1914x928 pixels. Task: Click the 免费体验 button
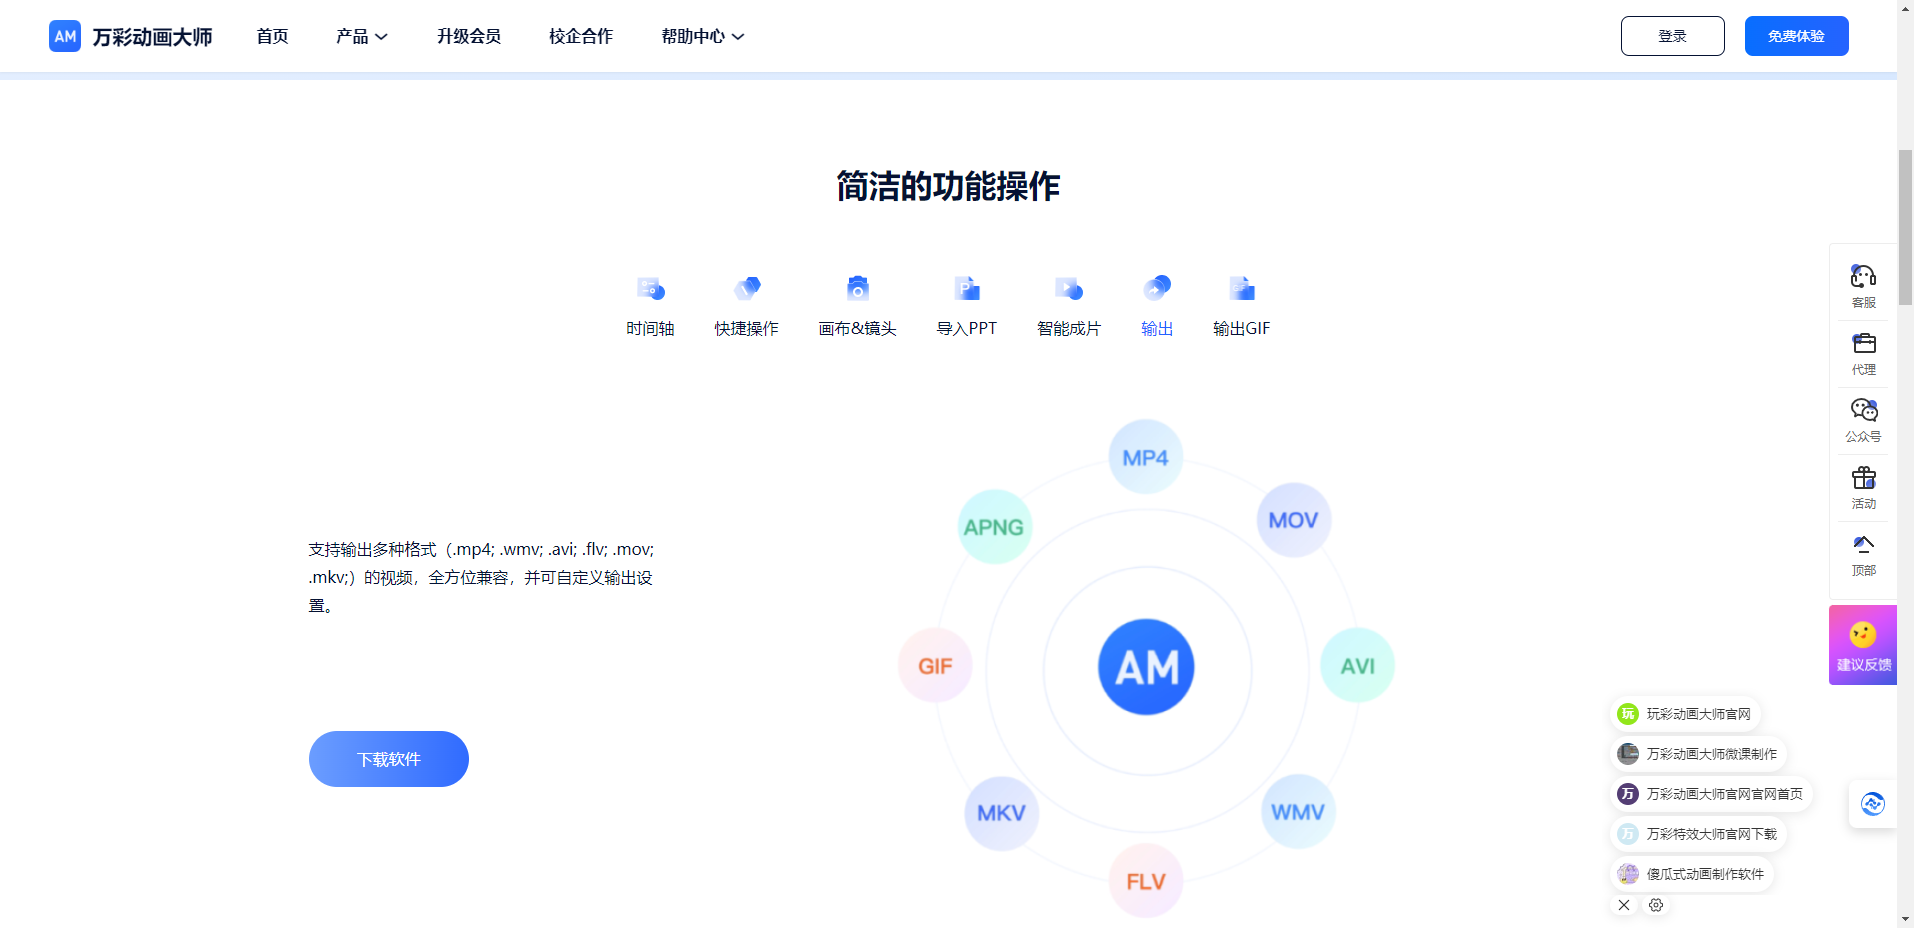1795,35
